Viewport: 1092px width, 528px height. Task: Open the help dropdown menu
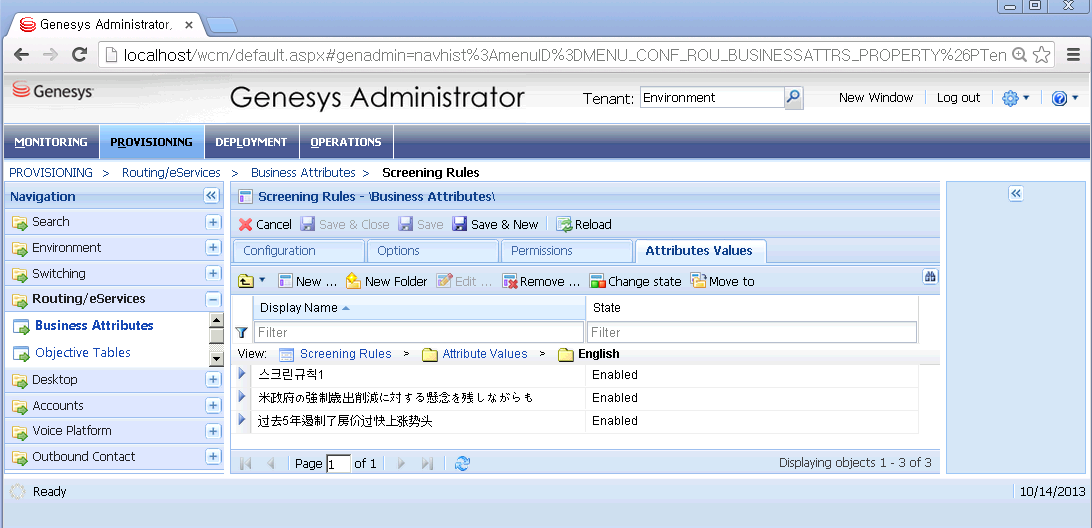point(1065,98)
